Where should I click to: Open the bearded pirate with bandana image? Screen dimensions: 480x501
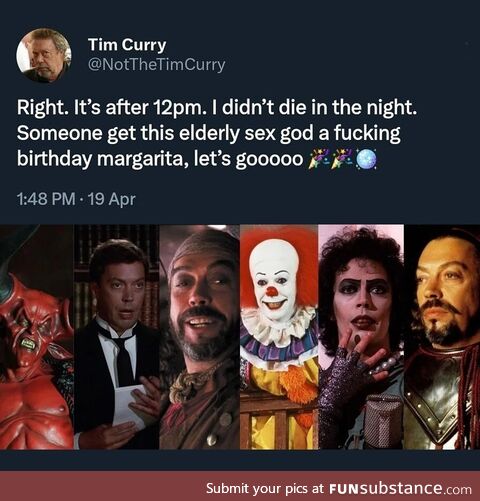tap(200, 337)
